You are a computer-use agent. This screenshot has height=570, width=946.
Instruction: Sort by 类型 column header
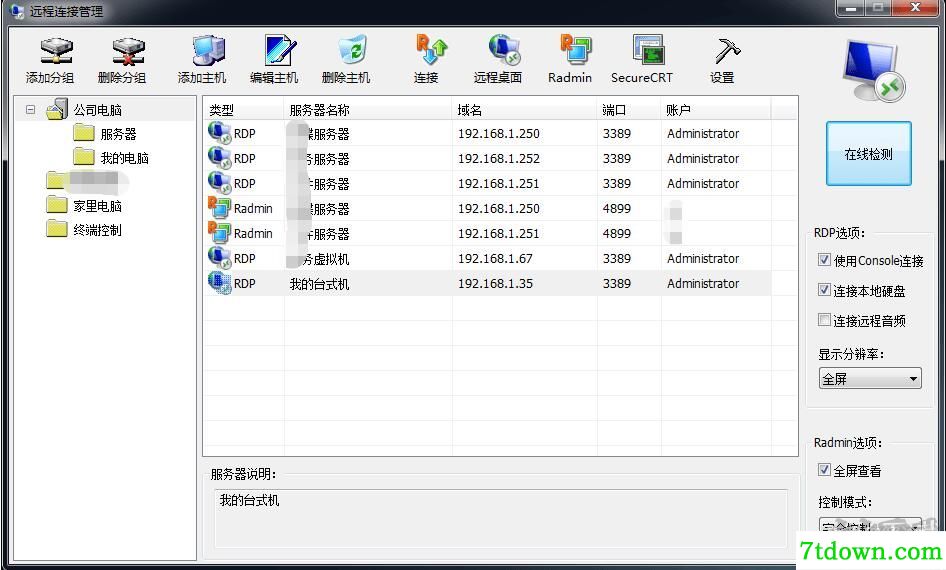[x=243, y=109]
